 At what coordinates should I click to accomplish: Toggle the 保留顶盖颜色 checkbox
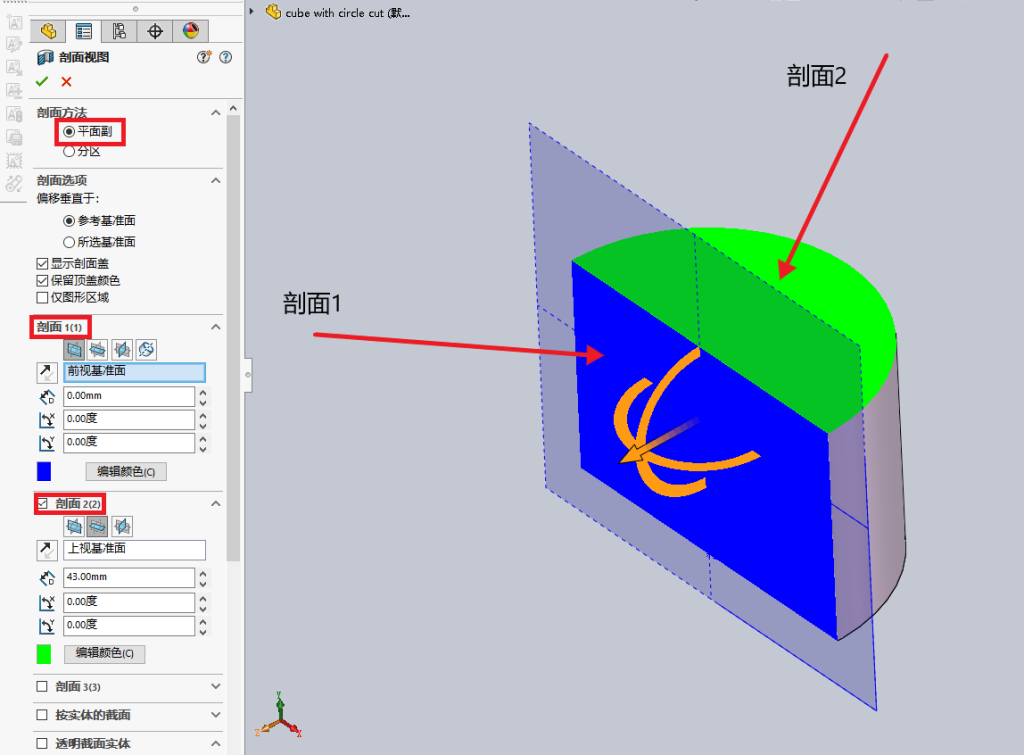click(x=42, y=281)
